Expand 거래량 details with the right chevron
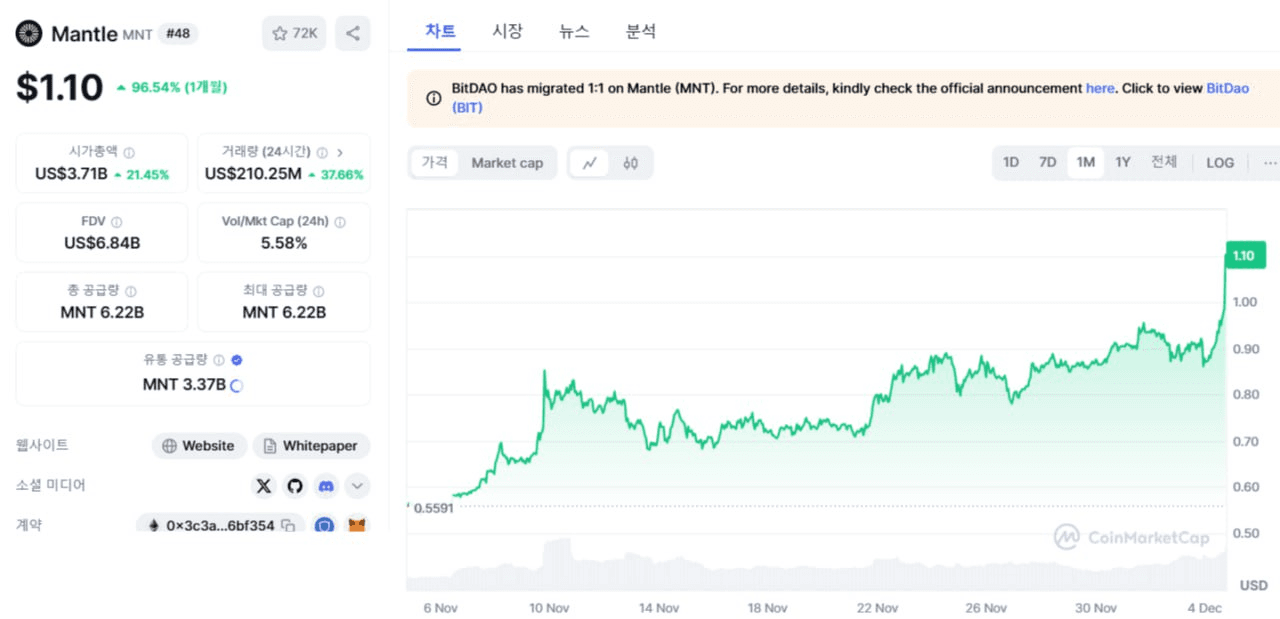The height and width of the screenshot is (619, 1280). (340, 153)
